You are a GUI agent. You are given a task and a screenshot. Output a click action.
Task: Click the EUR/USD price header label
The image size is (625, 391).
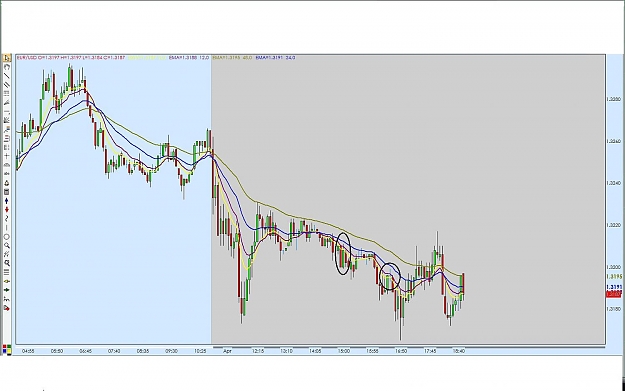71,58
